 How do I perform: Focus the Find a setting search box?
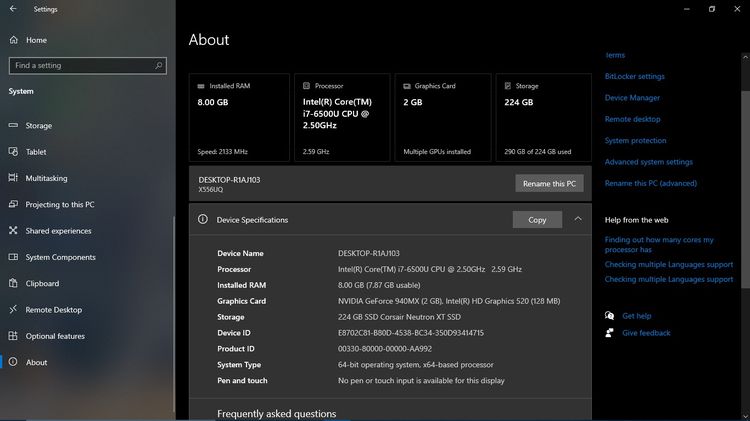click(88, 66)
